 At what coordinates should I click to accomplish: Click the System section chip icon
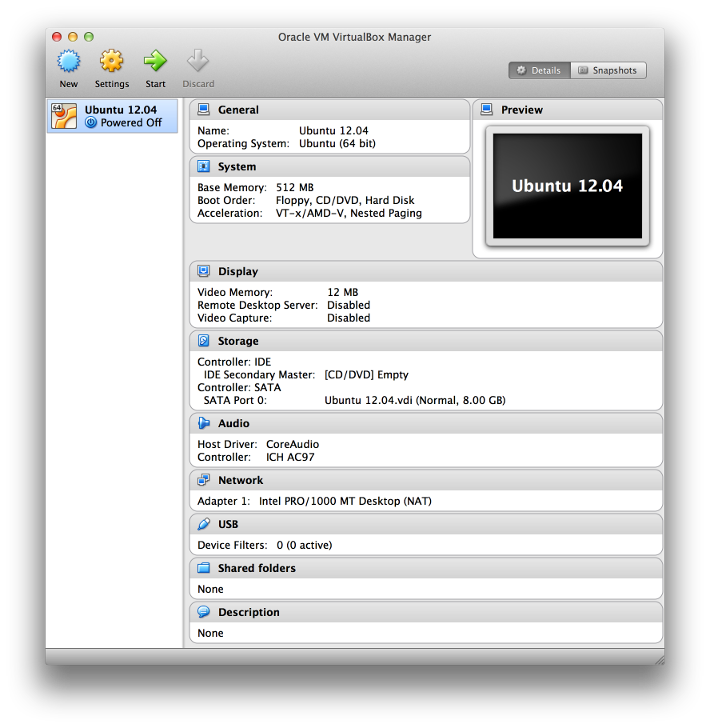click(203, 166)
